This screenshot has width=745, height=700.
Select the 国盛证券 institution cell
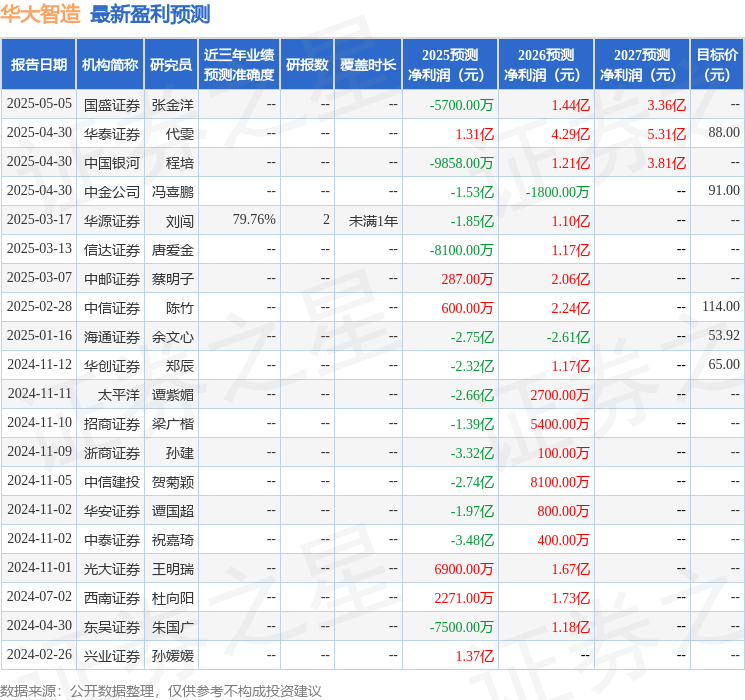[112, 105]
